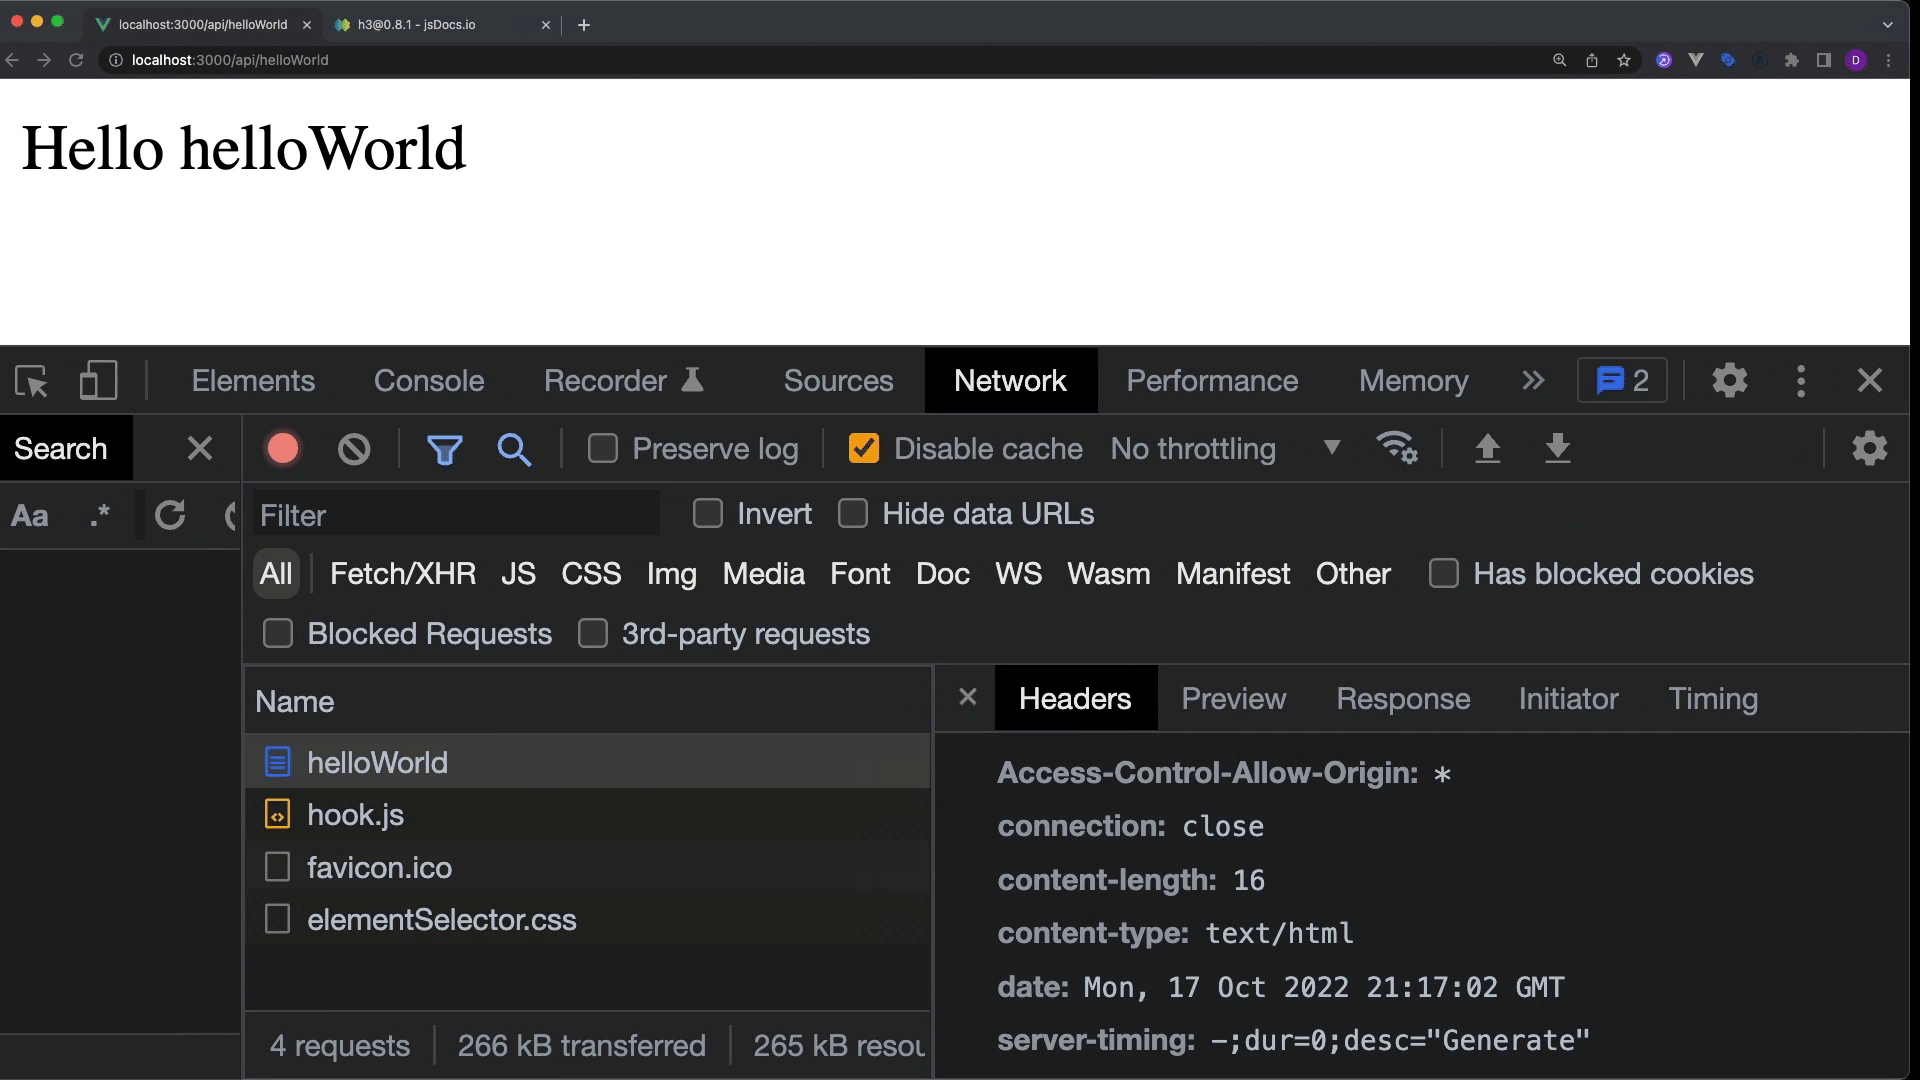Click export HAR download icon
This screenshot has width=1920, height=1080.
click(x=1557, y=448)
